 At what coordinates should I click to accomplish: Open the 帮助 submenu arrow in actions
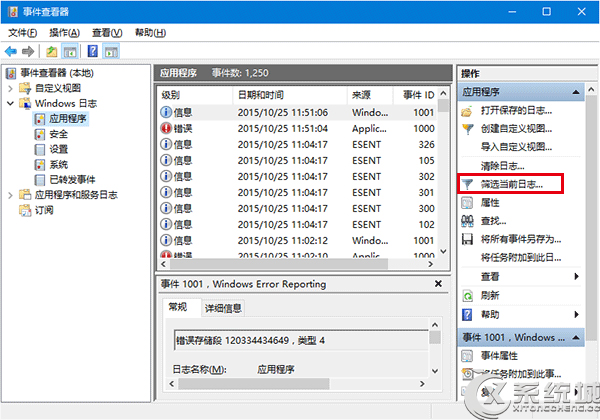click(576, 314)
